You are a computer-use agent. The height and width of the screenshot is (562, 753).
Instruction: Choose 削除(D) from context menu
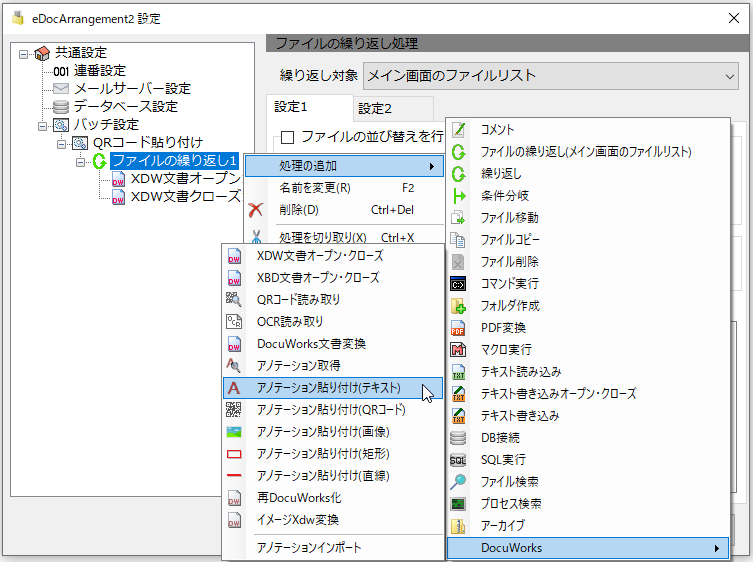344,210
